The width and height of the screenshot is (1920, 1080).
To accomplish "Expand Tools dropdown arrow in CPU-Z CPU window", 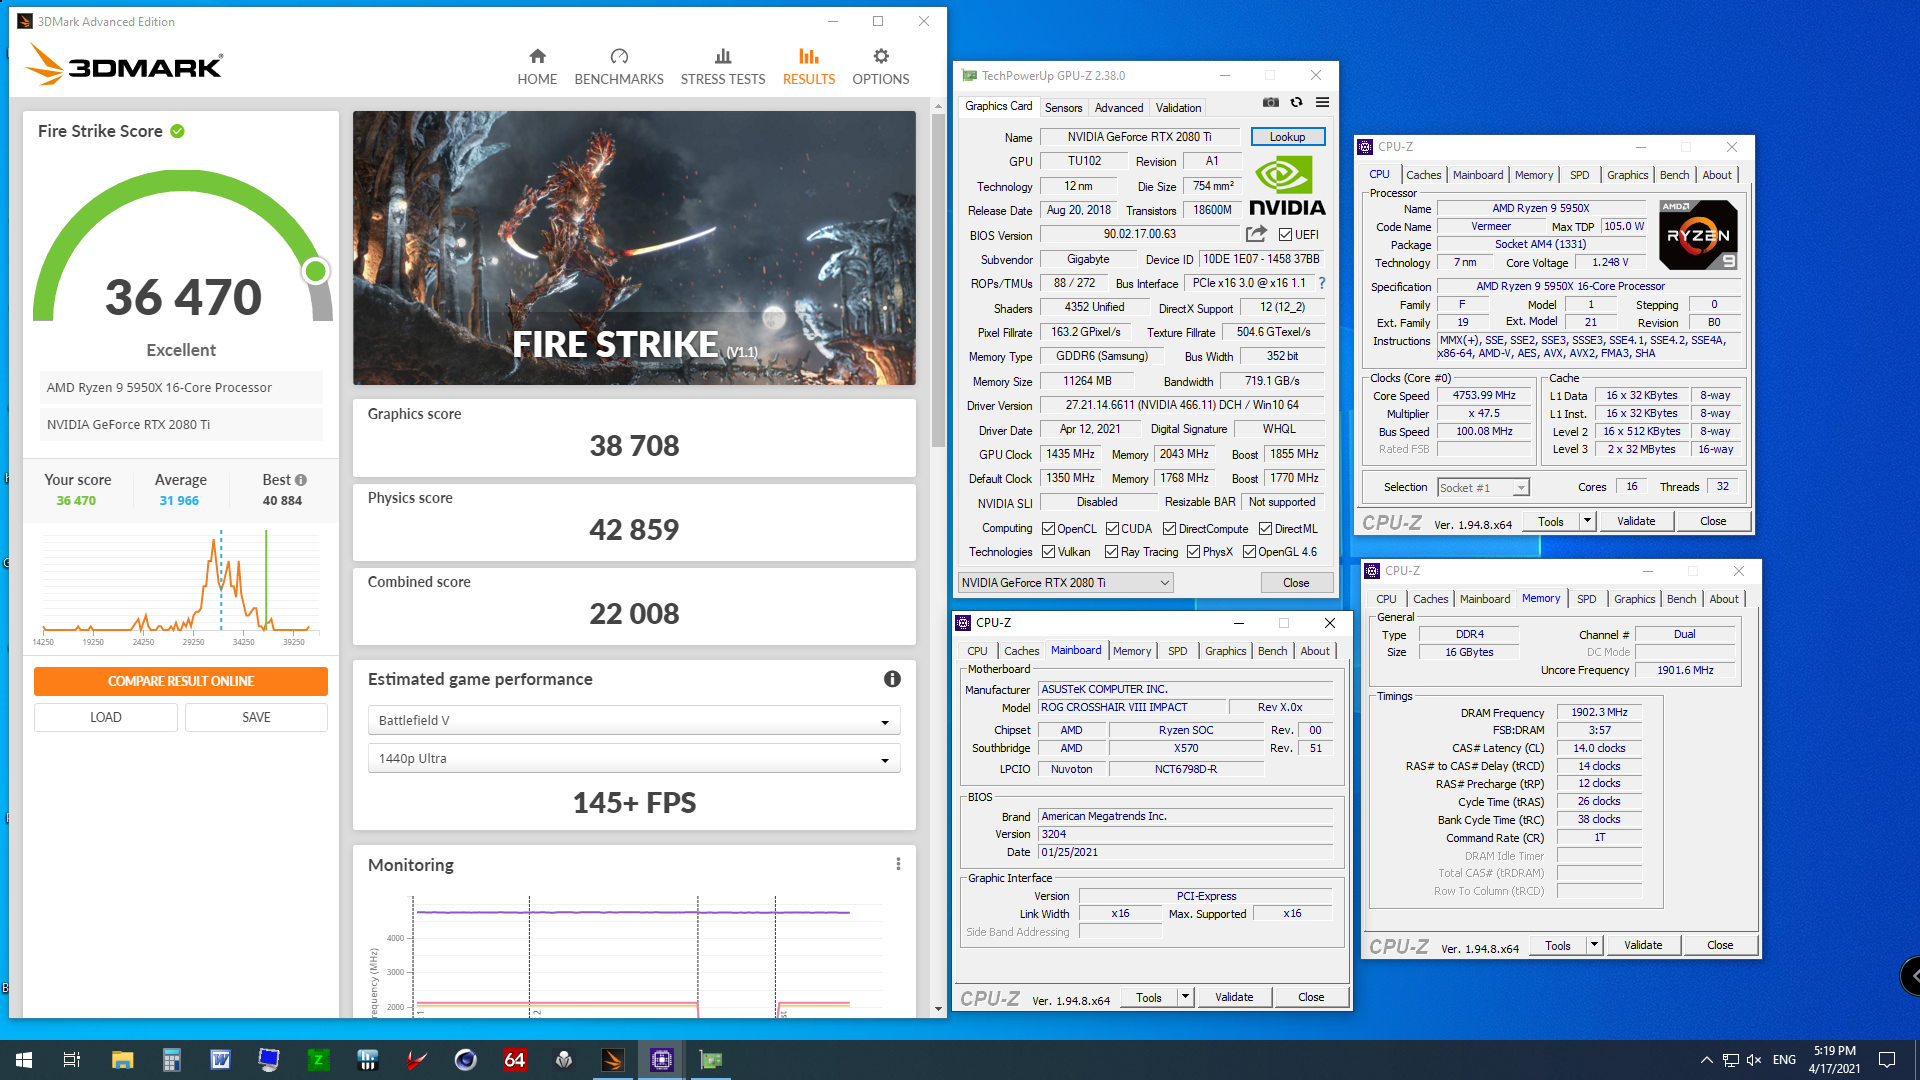I will click(1587, 521).
